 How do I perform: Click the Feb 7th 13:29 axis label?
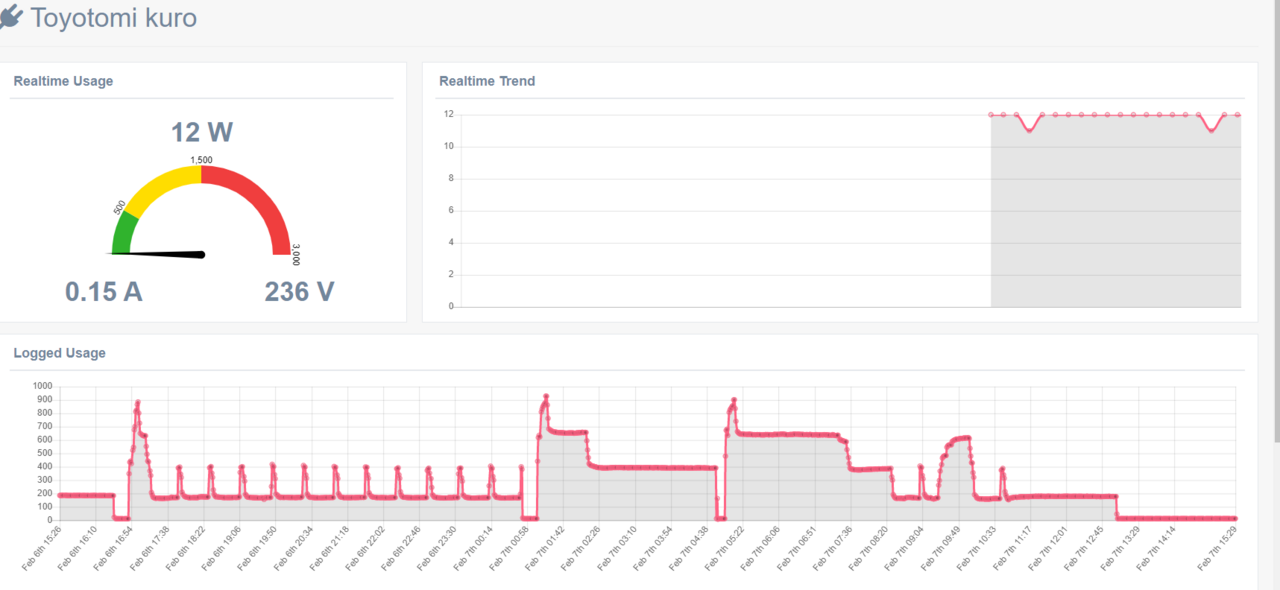[1119, 549]
